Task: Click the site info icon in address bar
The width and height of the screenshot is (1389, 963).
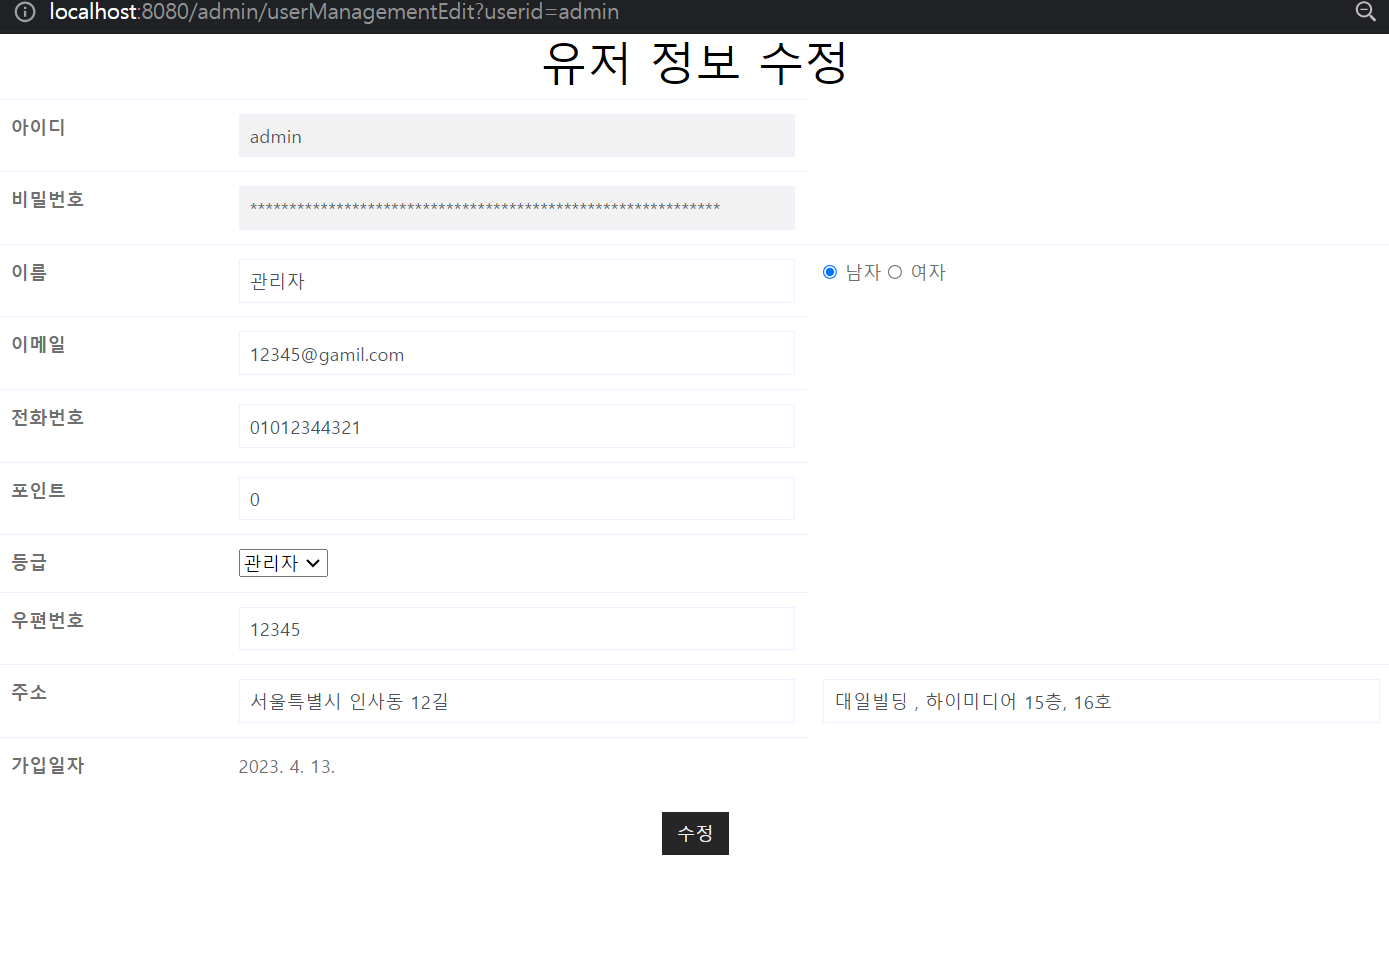Action: click(x=25, y=12)
